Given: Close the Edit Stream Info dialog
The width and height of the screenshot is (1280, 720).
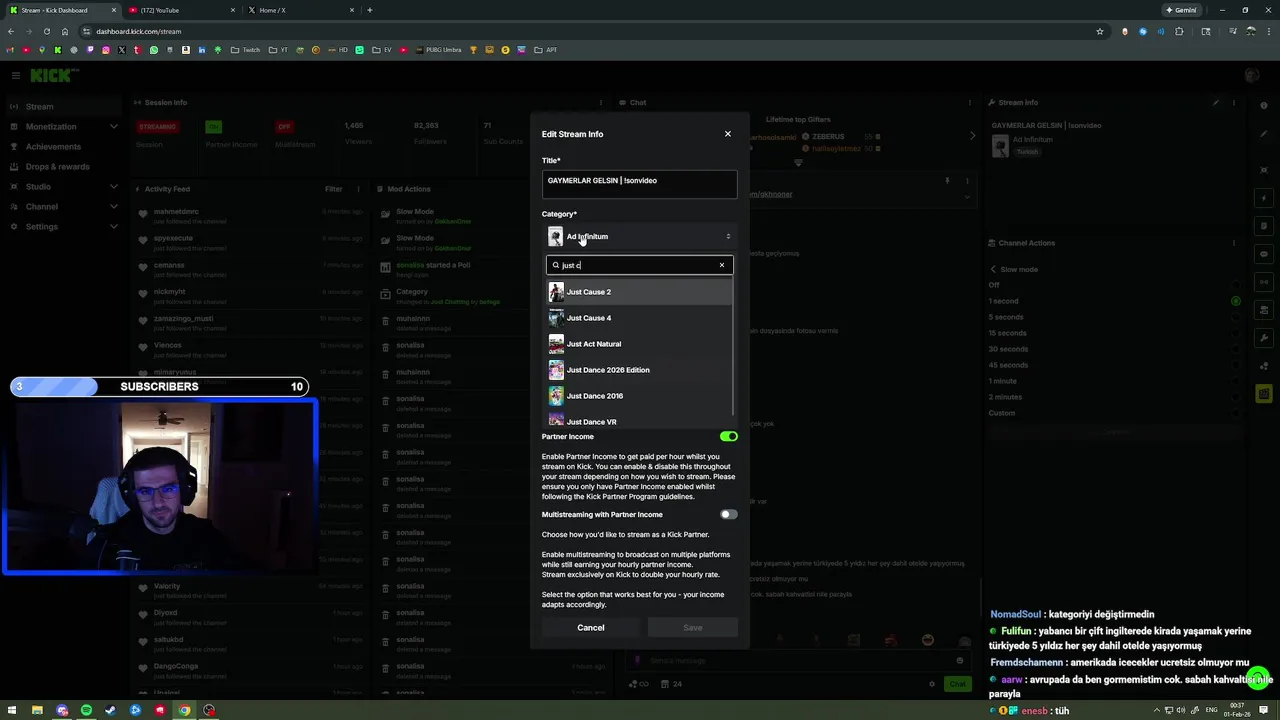Looking at the screenshot, I should point(728,134).
